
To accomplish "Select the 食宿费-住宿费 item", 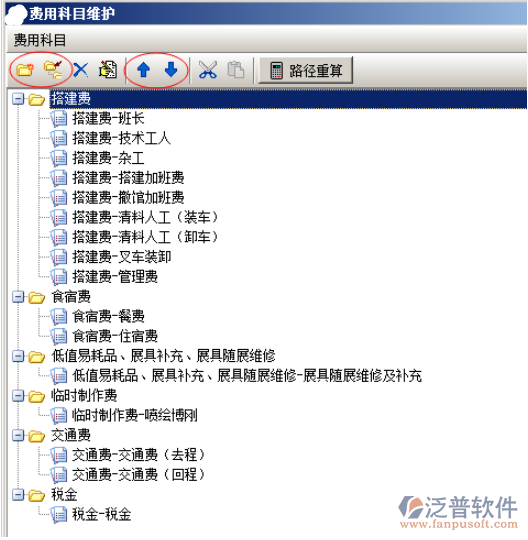I will click(115, 336).
